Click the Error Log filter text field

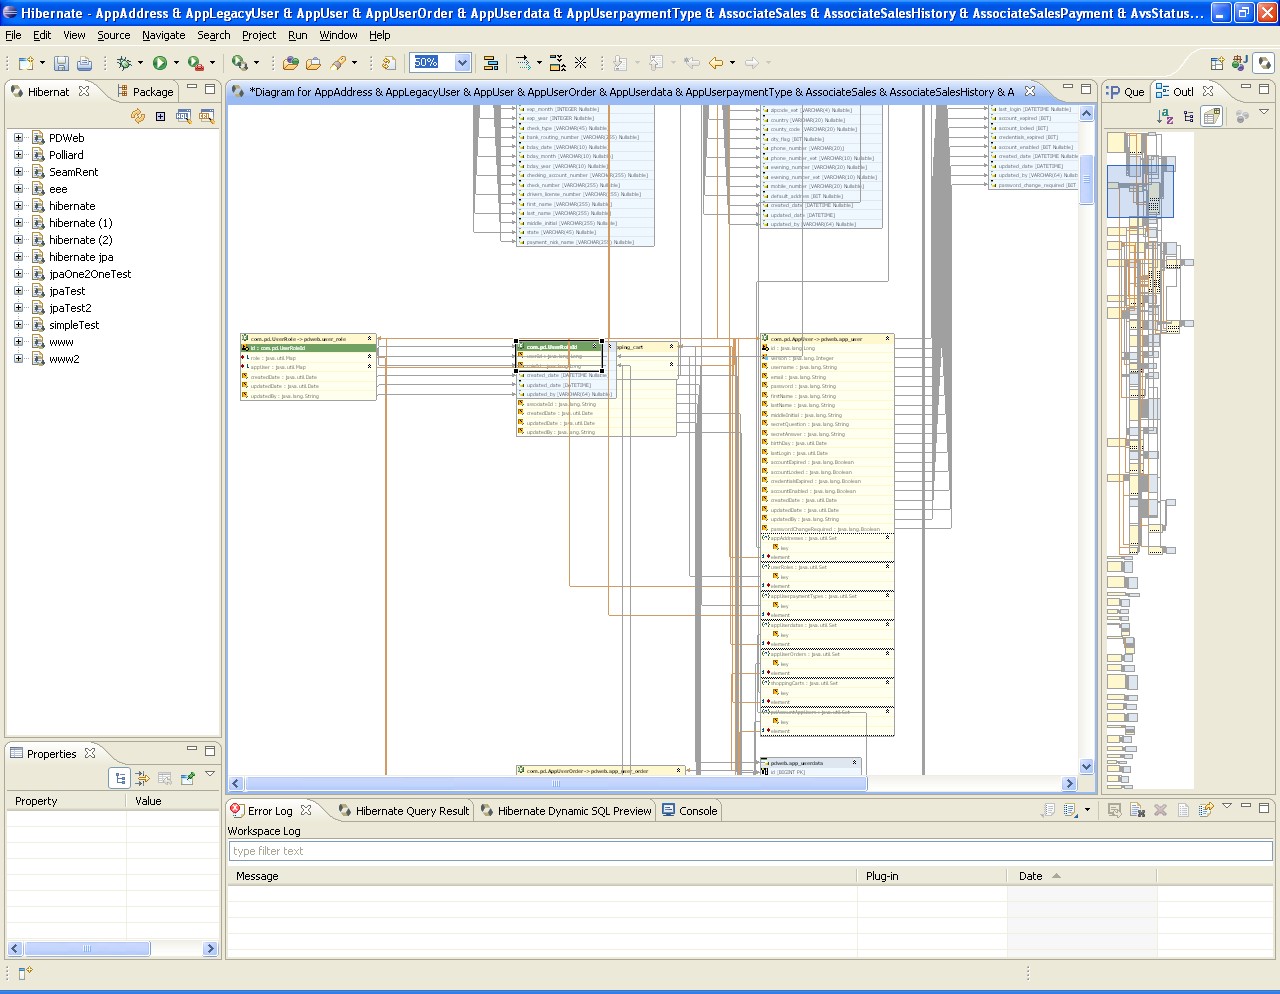click(750, 851)
